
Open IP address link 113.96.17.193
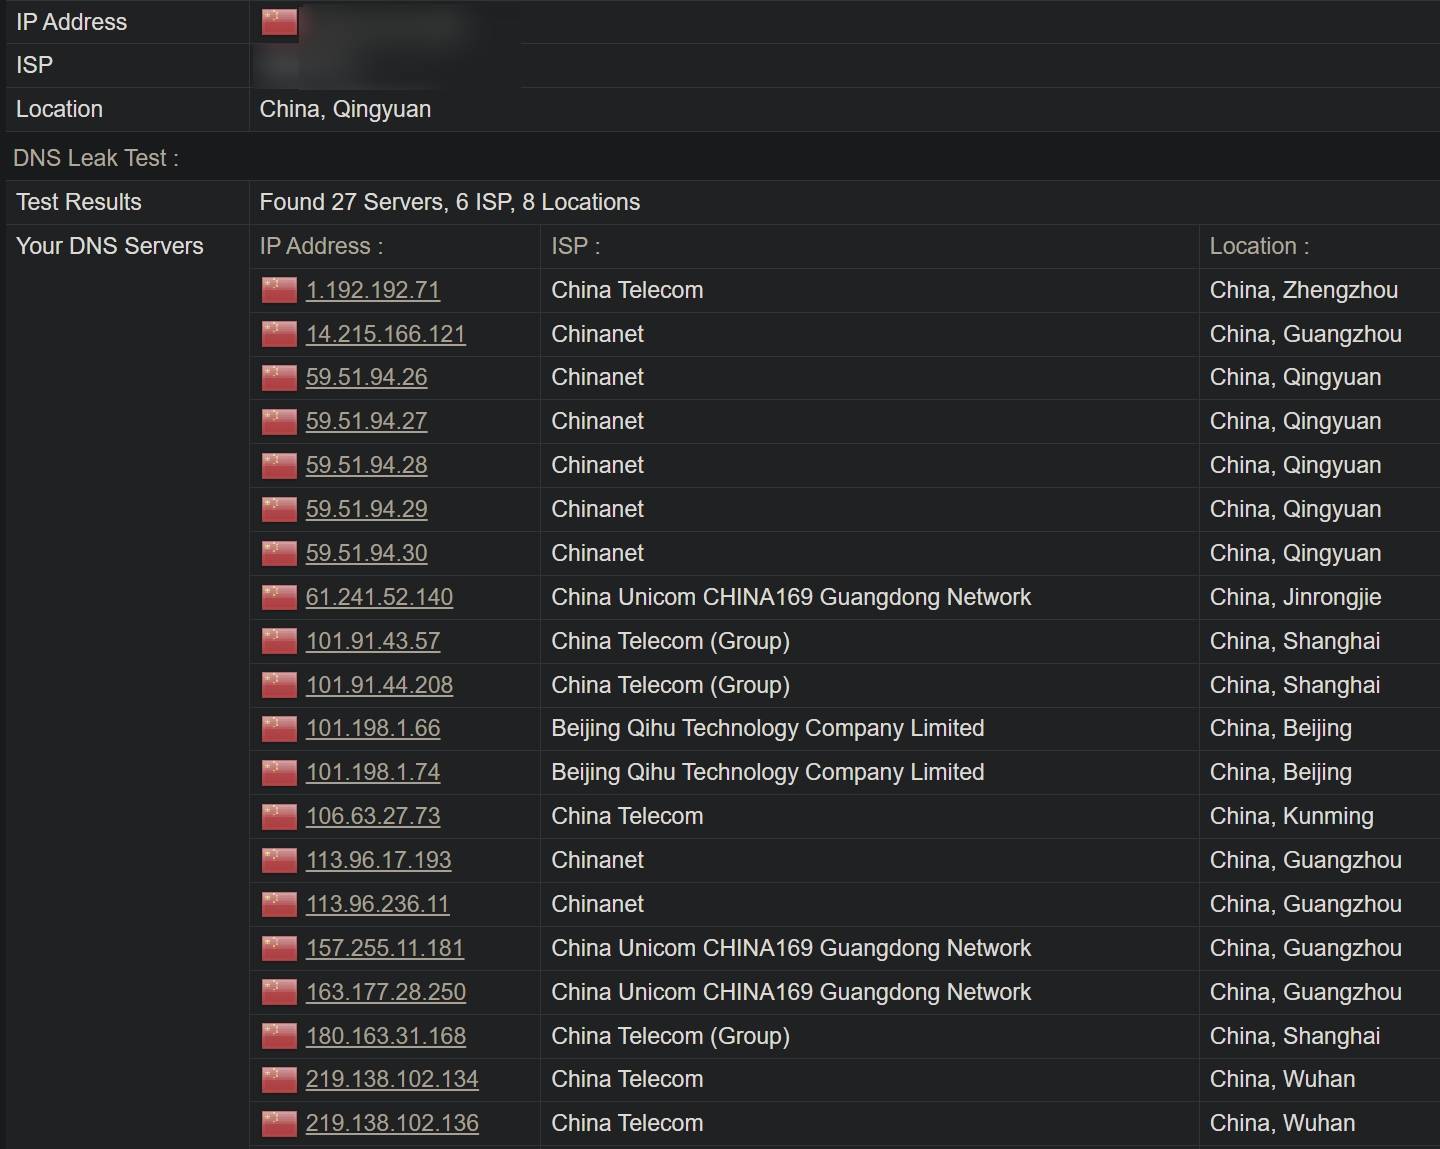point(379,860)
